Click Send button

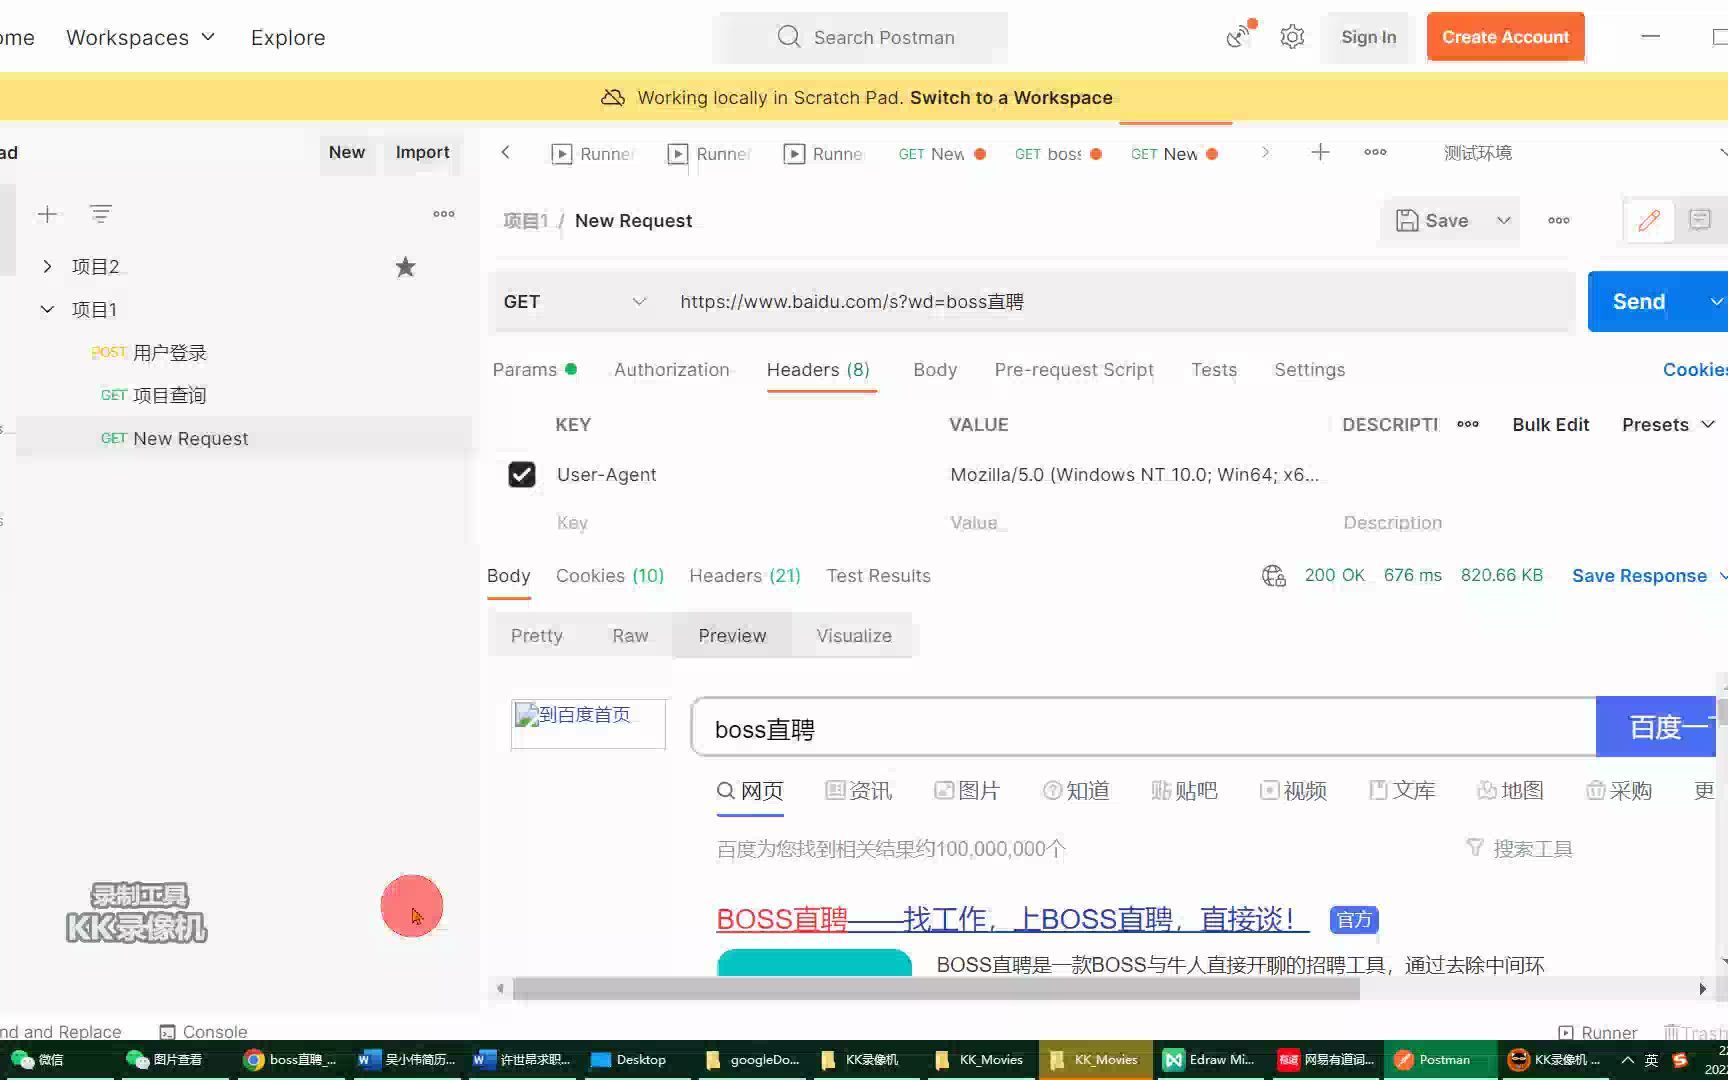(x=1639, y=302)
